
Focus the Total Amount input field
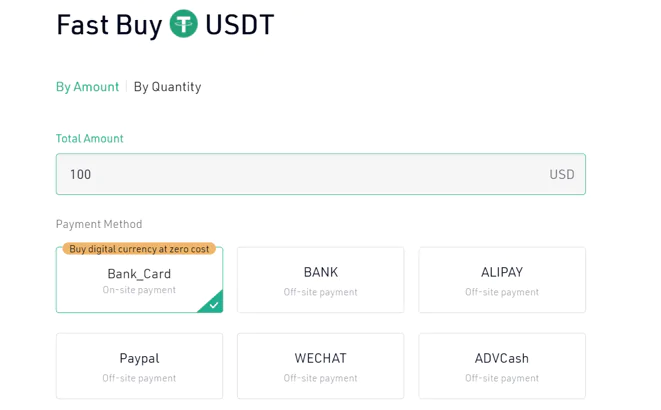coord(321,174)
